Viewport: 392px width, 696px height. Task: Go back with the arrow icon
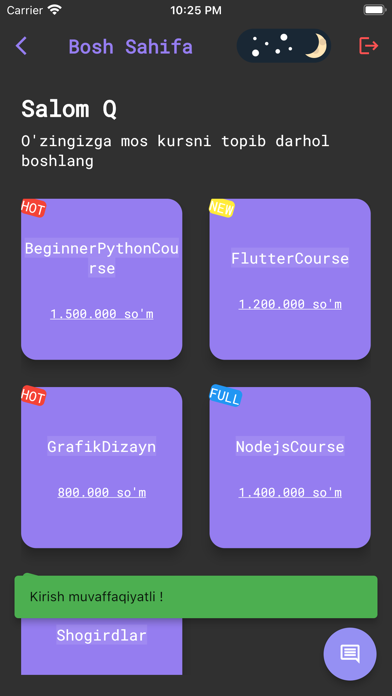(21, 46)
